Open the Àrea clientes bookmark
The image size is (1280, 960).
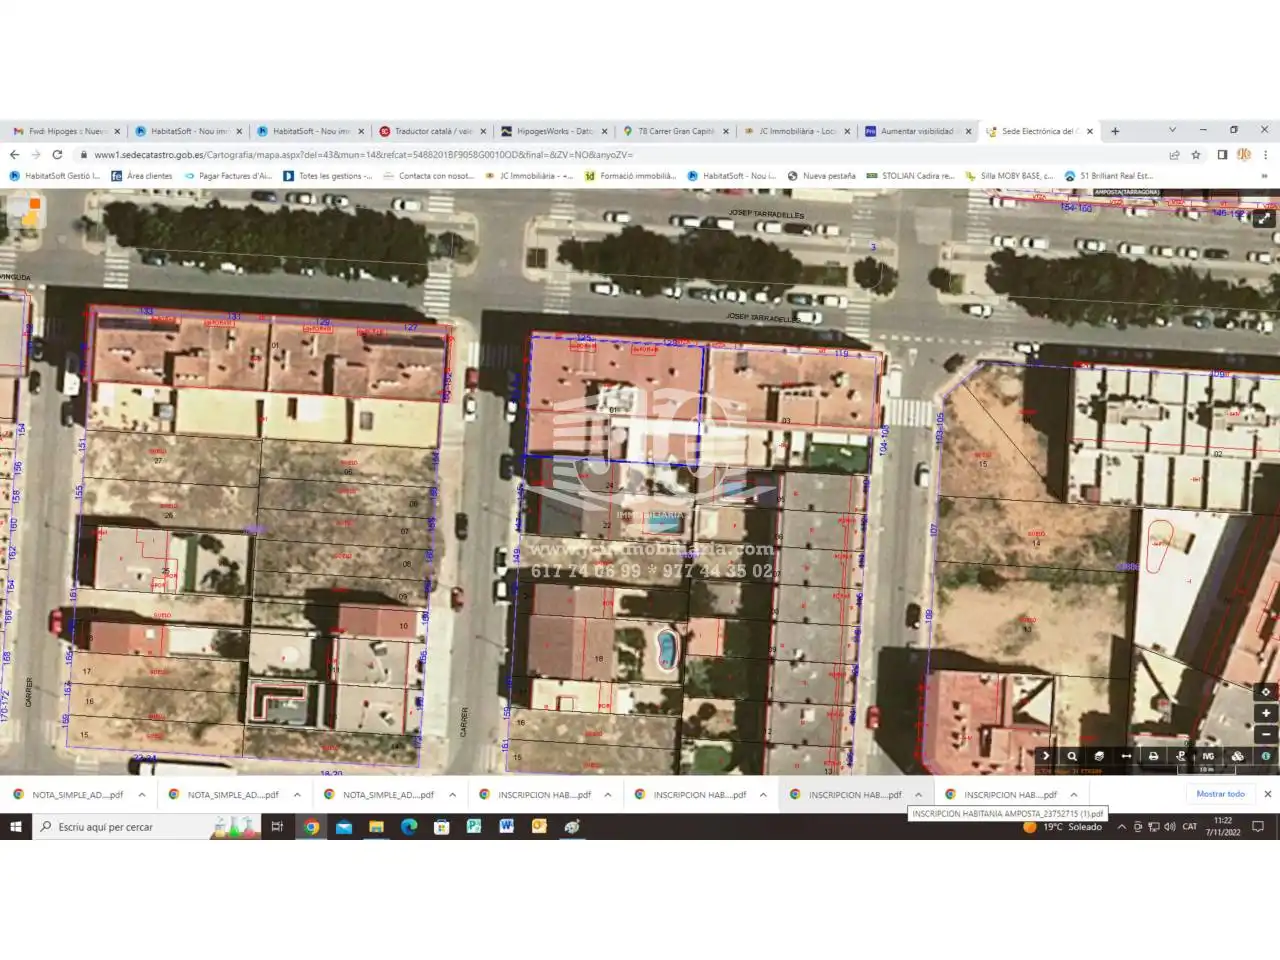point(142,176)
